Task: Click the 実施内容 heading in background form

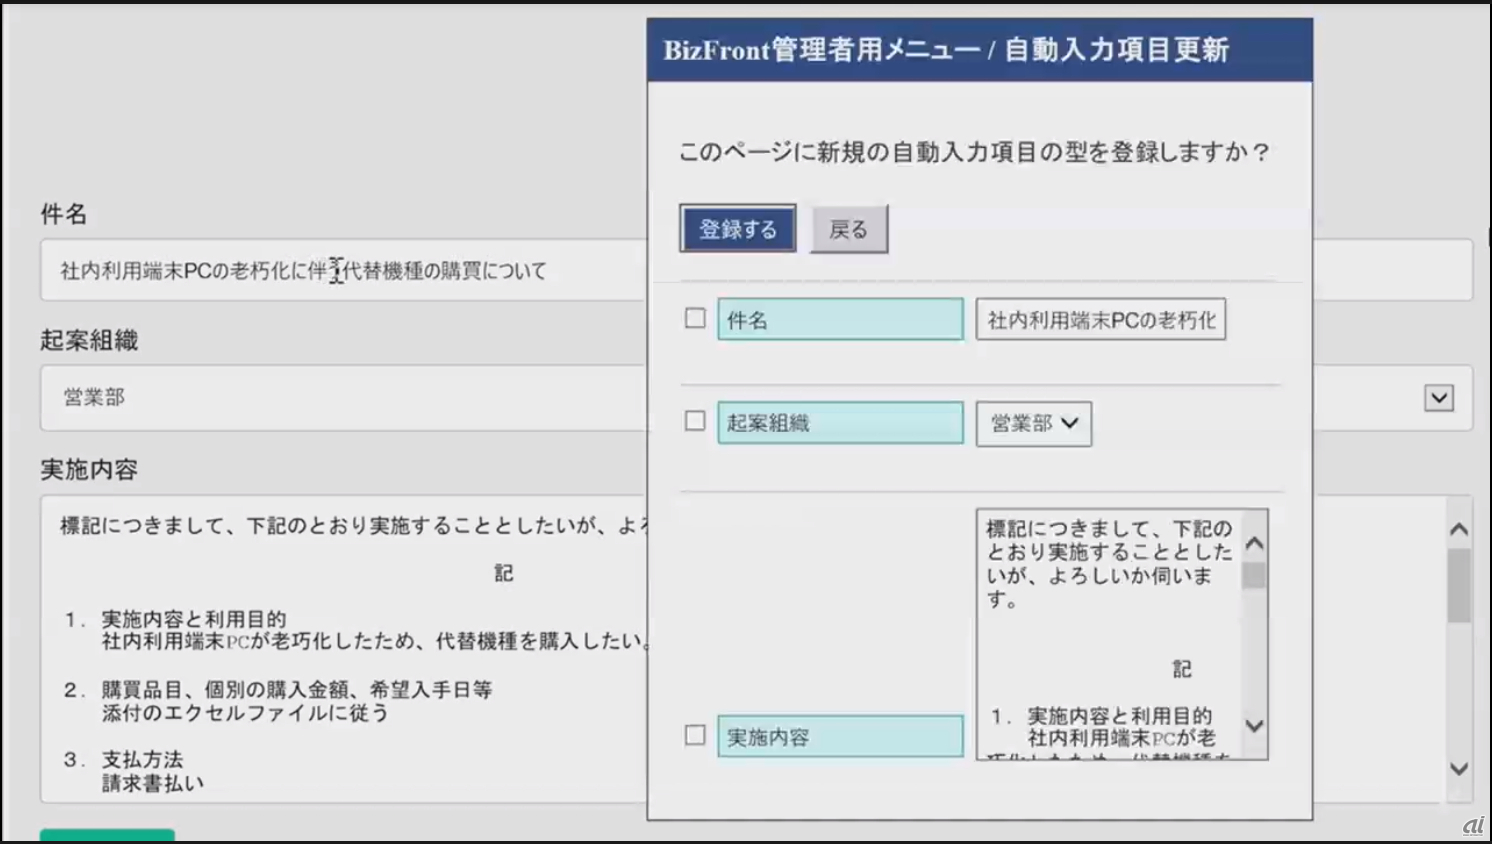Action: pyautogui.click(x=89, y=469)
